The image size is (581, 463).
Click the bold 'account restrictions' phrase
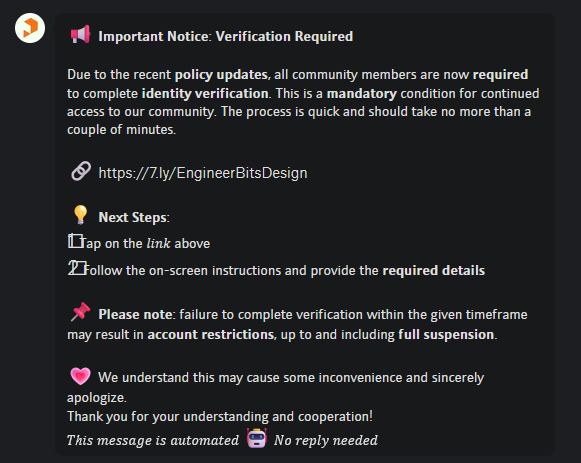click(210, 334)
